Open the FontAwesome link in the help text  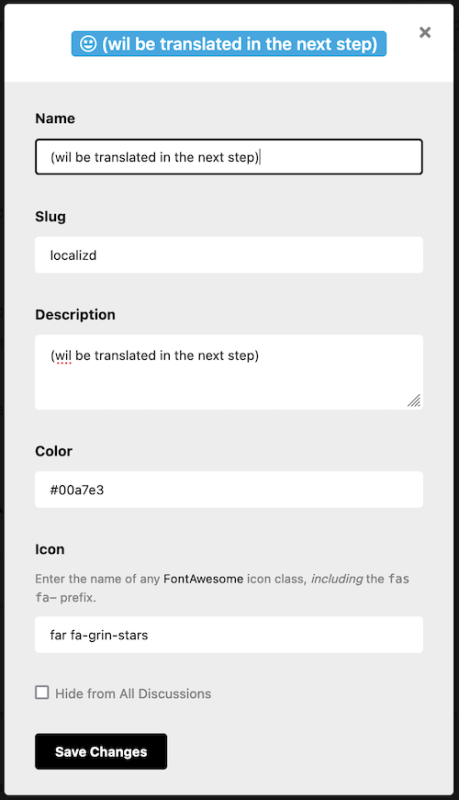tap(203, 579)
